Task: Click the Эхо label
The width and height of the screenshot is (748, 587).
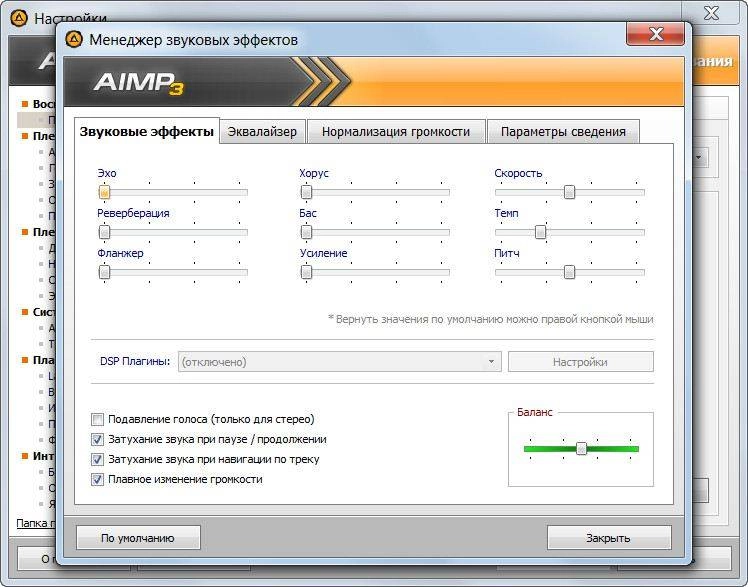Action: (x=107, y=173)
